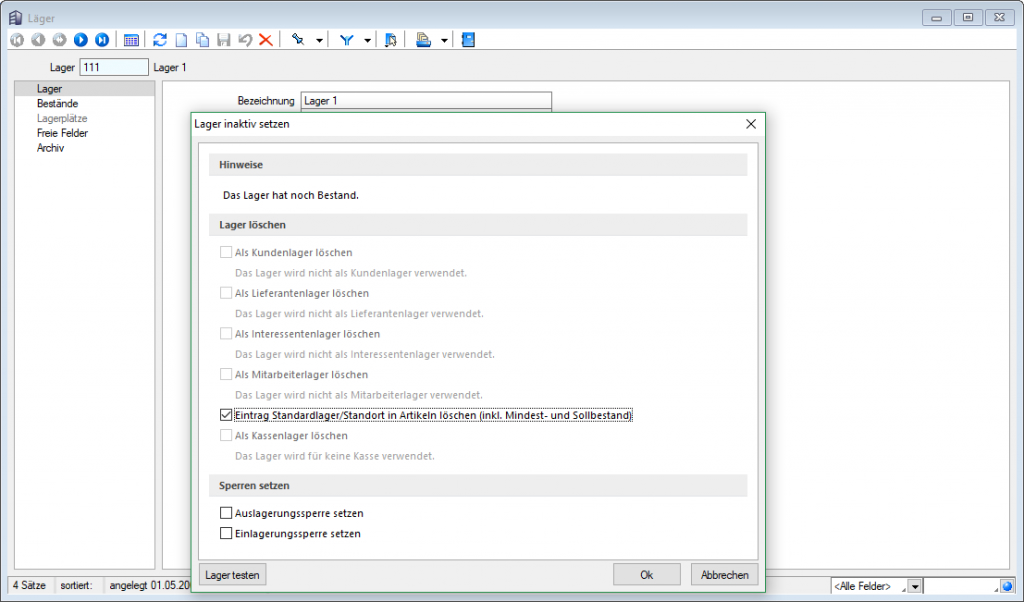Click the Bezeichnung field with Lager 1
1024x602 pixels.
click(x=426, y=101)
